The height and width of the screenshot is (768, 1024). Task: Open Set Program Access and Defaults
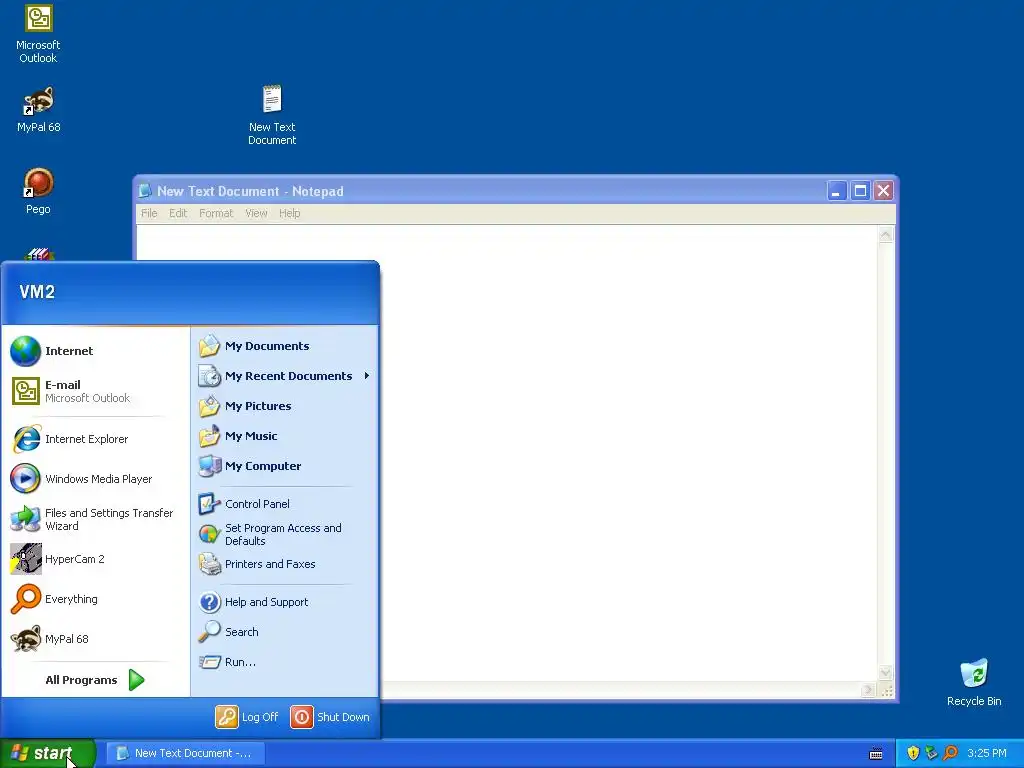[285, 534]
